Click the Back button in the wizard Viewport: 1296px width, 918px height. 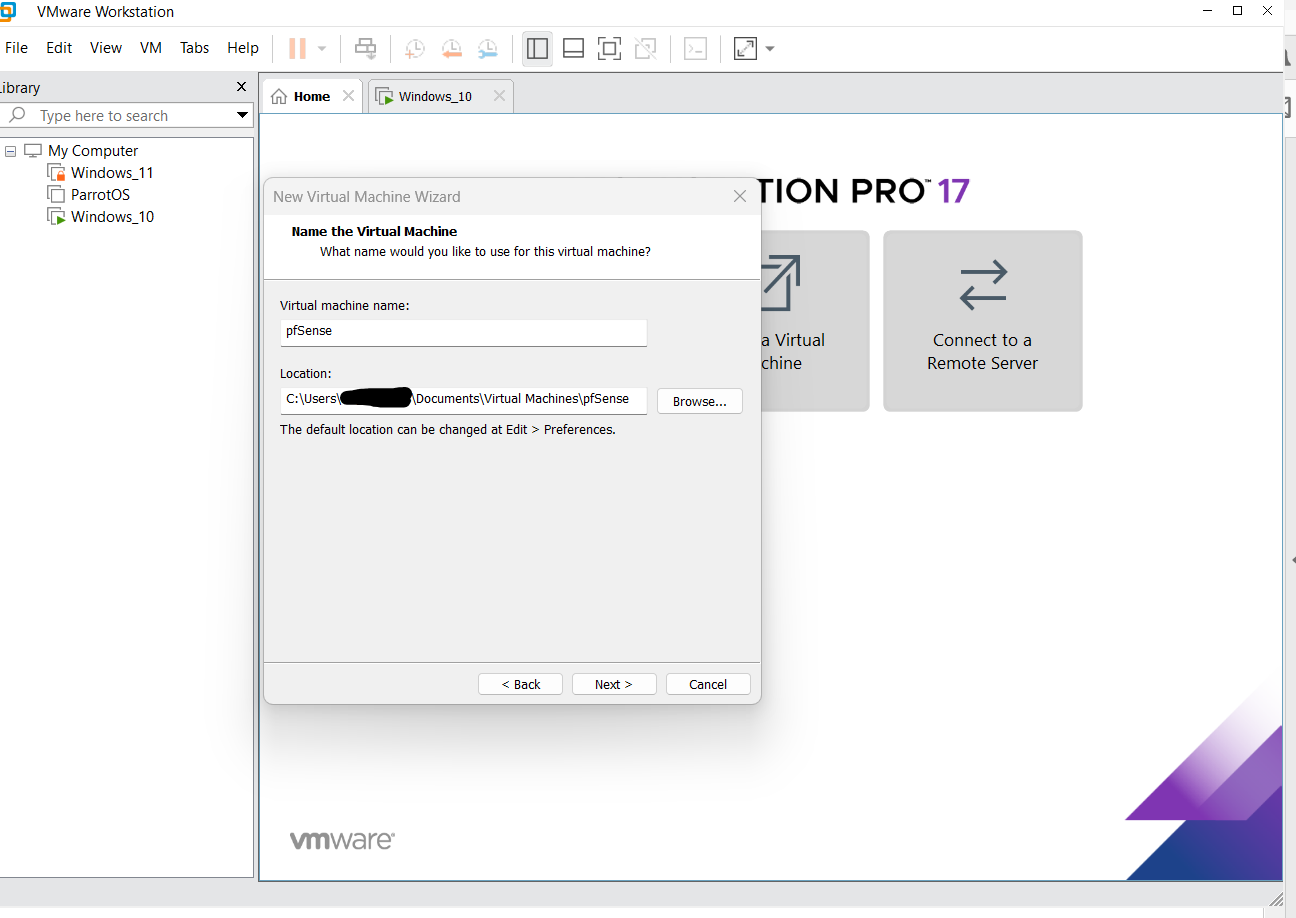tap(520, 684)
